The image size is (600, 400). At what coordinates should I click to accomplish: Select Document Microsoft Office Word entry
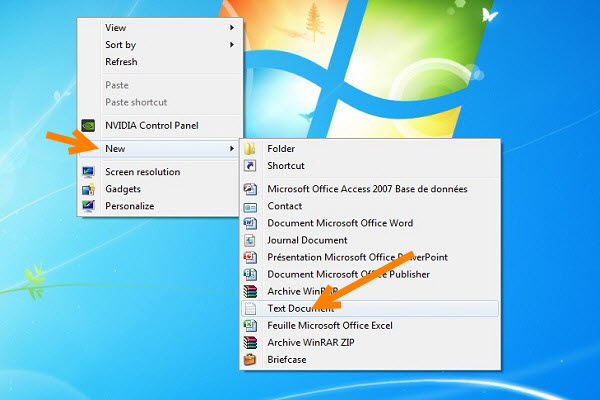click(340, 223)
